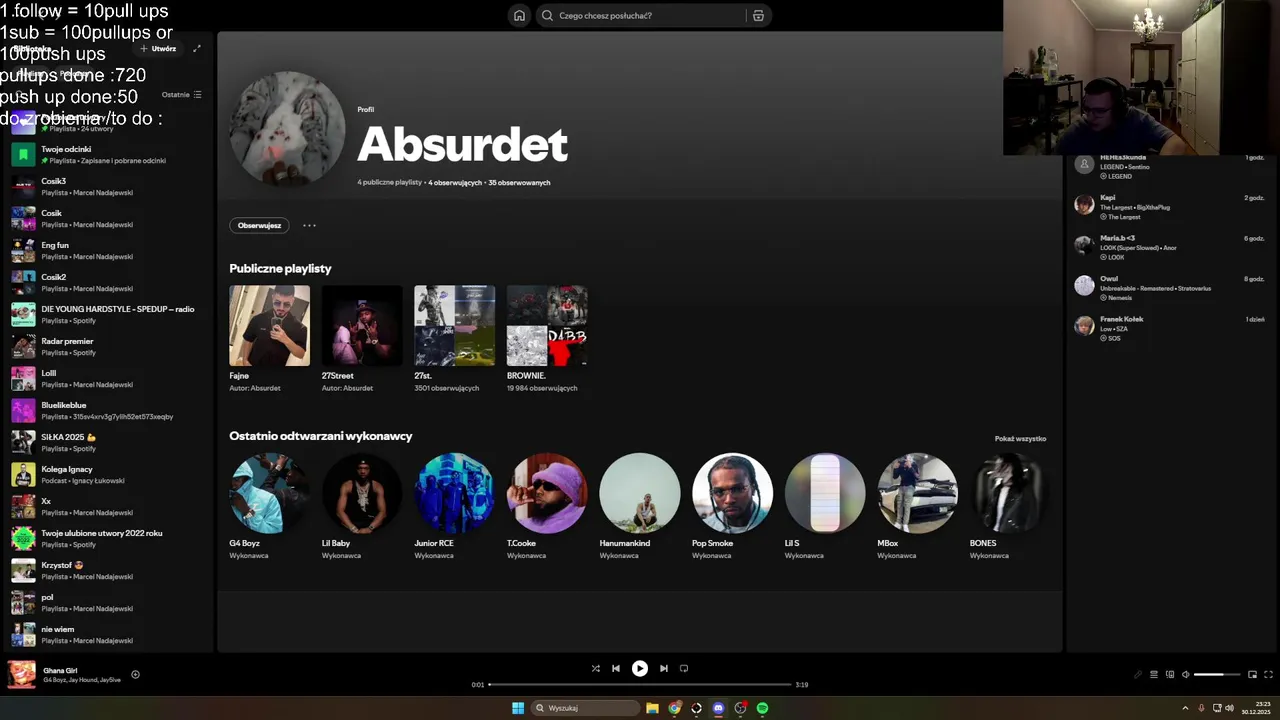Open the 4 publiczne playlisty link
The height and width of the screenshot is (720, 1280).
(x=389, y=183)
